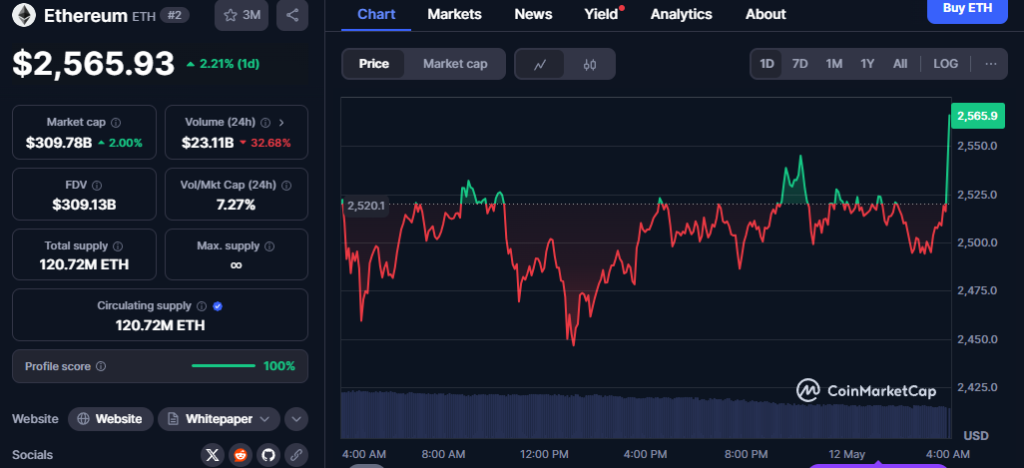Screen dimensions: 1024x468
Task: Open the Analytics tab
Action: coord(682,14)
